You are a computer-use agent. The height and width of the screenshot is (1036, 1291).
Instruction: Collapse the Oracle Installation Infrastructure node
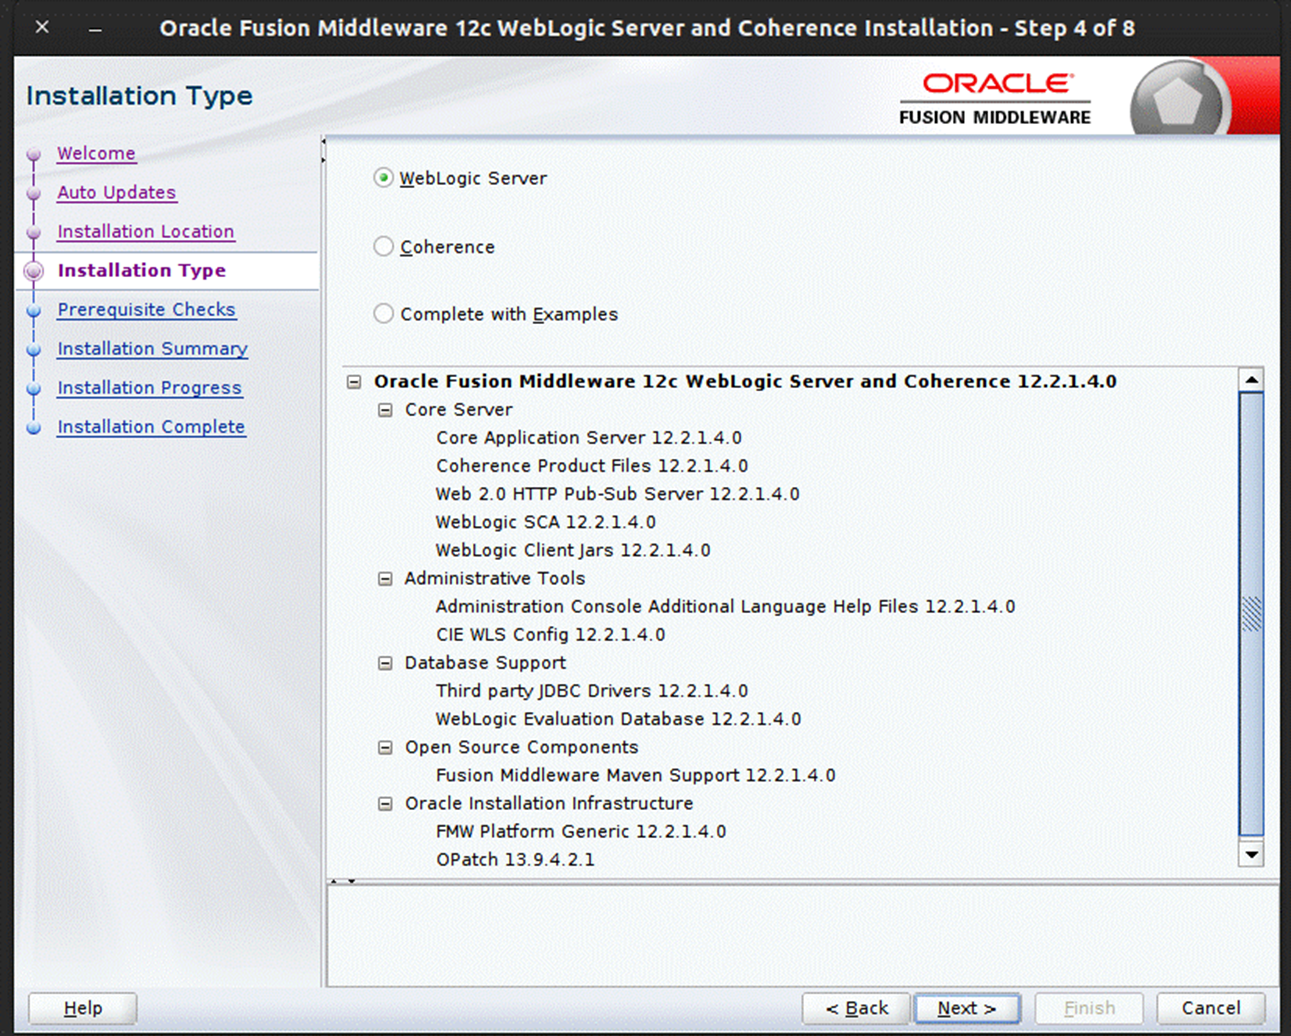(x=385, y=803)
